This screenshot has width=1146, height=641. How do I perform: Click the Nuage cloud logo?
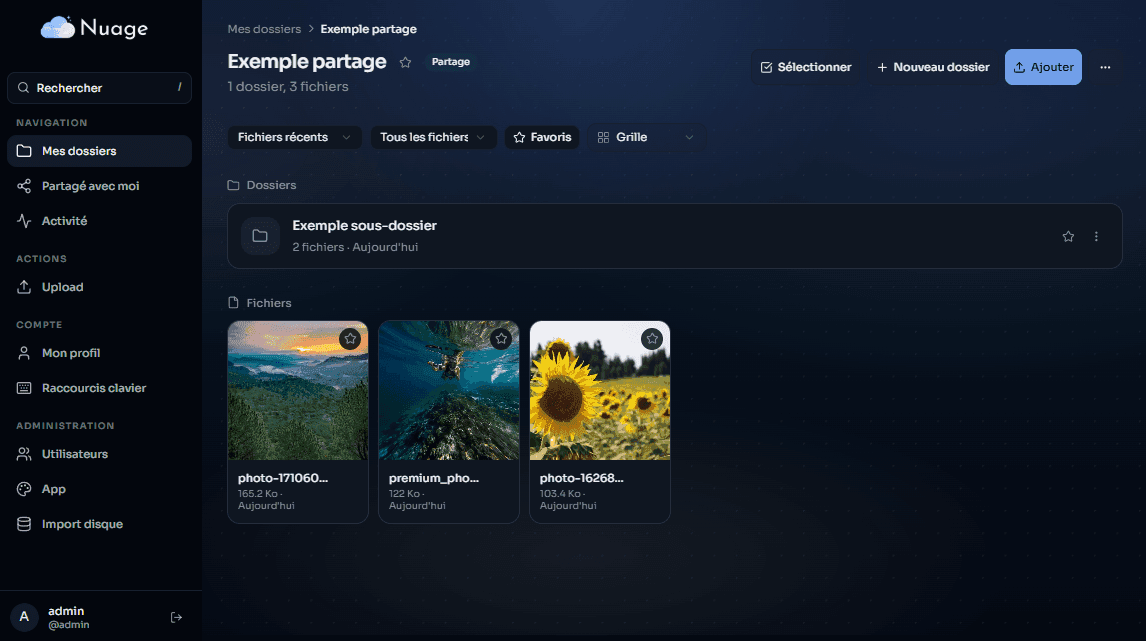(x=57, y=29)
